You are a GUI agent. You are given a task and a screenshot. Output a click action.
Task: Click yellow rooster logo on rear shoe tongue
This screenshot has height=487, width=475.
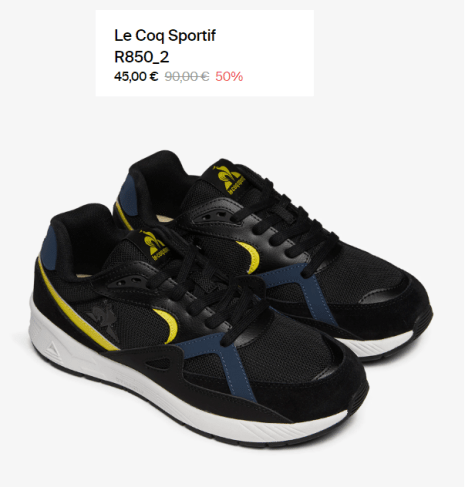(230, 179)
